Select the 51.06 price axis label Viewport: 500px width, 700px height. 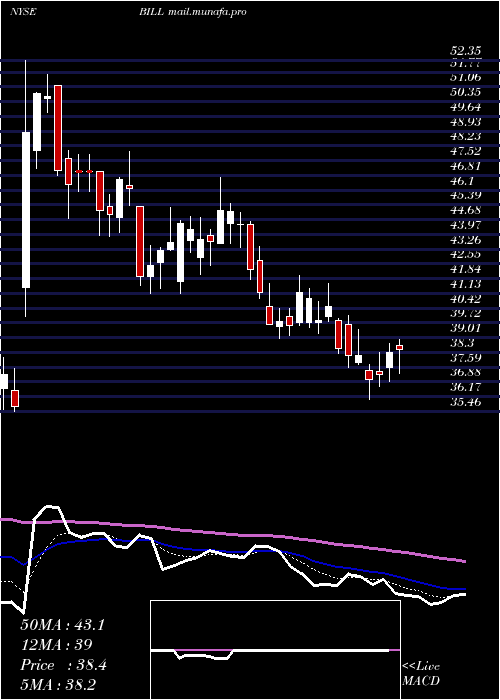(465, 77)
